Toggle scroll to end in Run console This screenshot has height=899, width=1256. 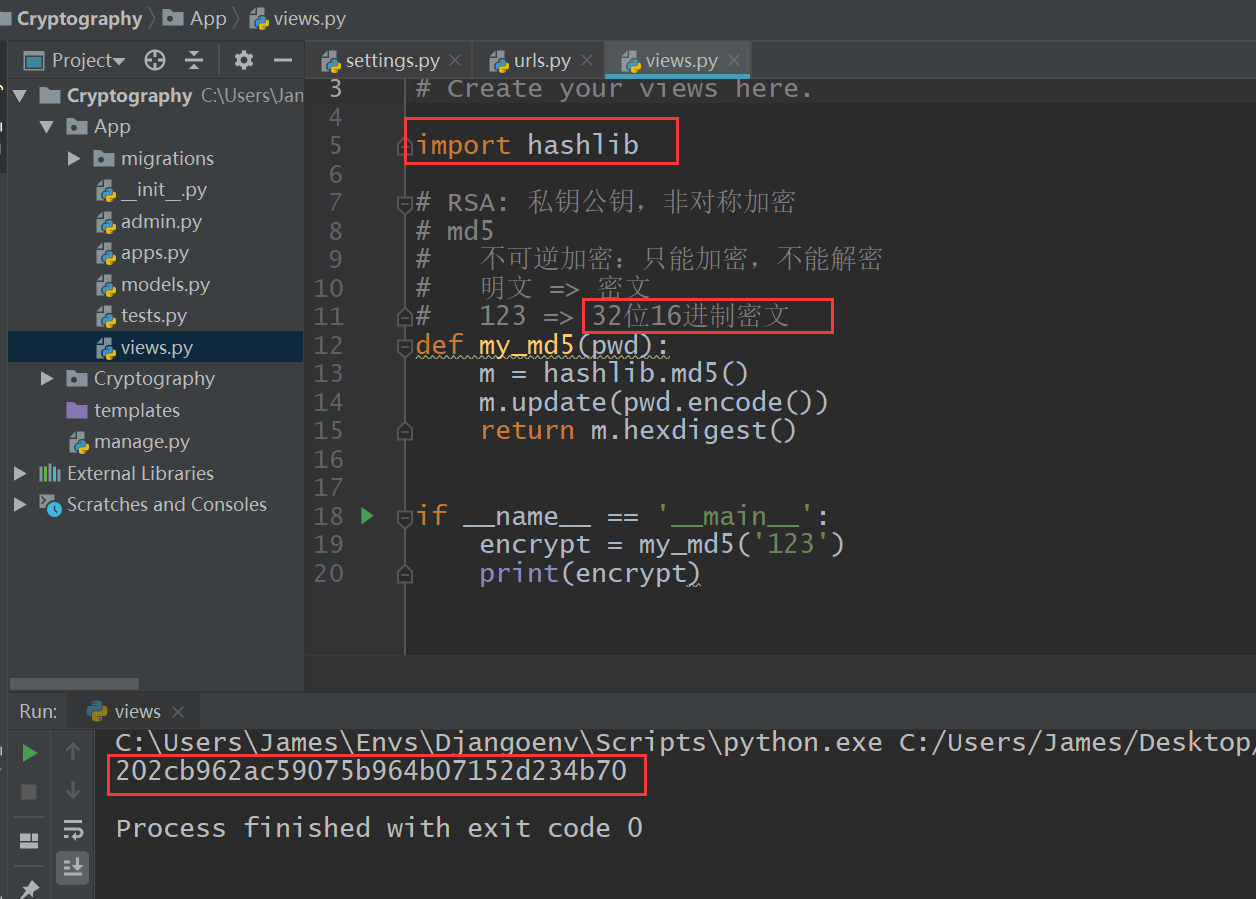tap(73, 867)
